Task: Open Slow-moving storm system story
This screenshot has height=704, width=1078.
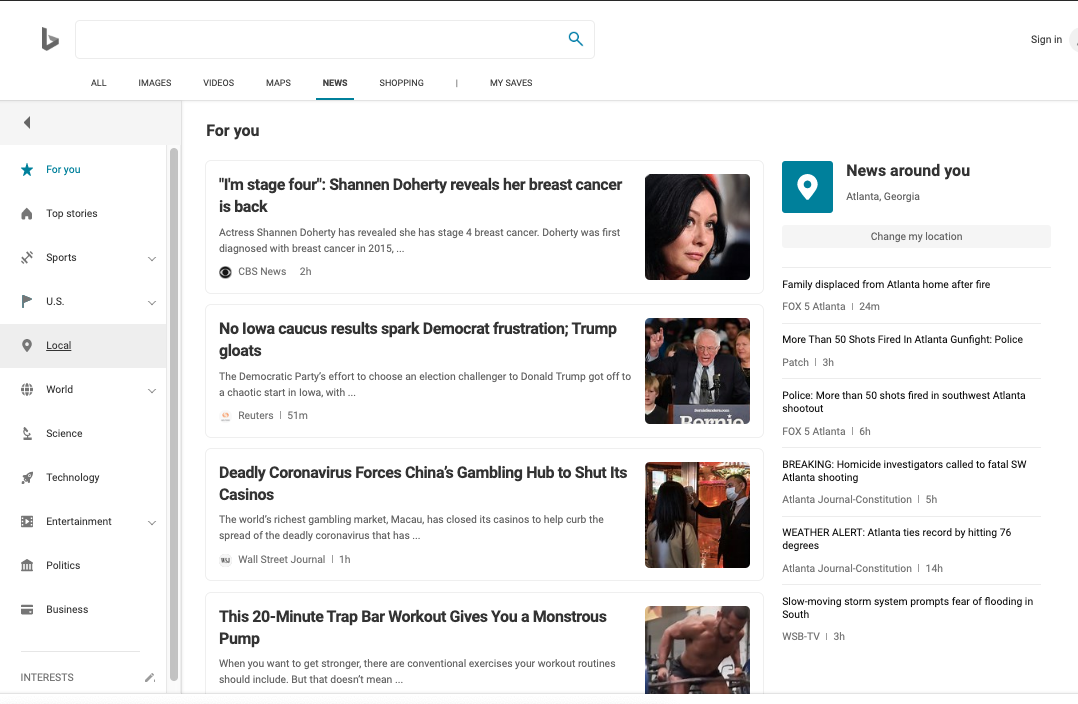Action: [x=908, y=608]
